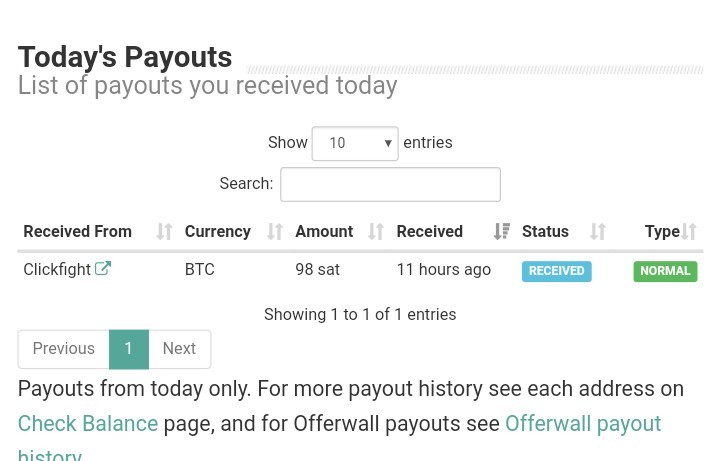Image resolution: width=720 pixels, height=461 pixels.
Task: Open the Show entries dropdown
Action: (x=355, y=143)
